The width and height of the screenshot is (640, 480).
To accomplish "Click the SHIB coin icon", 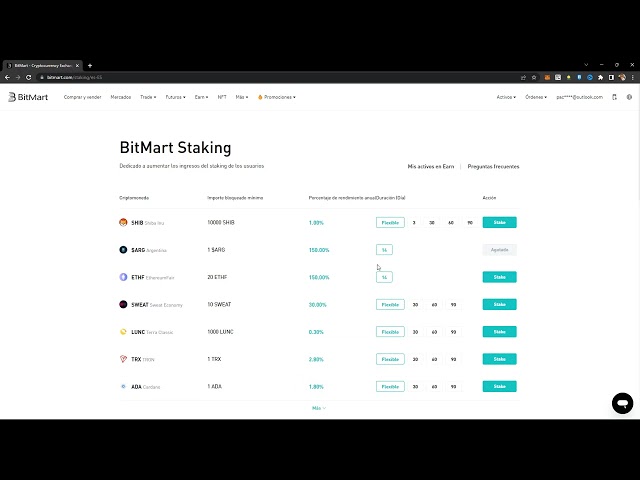I will pyautogui.click(x=123, y=222).
